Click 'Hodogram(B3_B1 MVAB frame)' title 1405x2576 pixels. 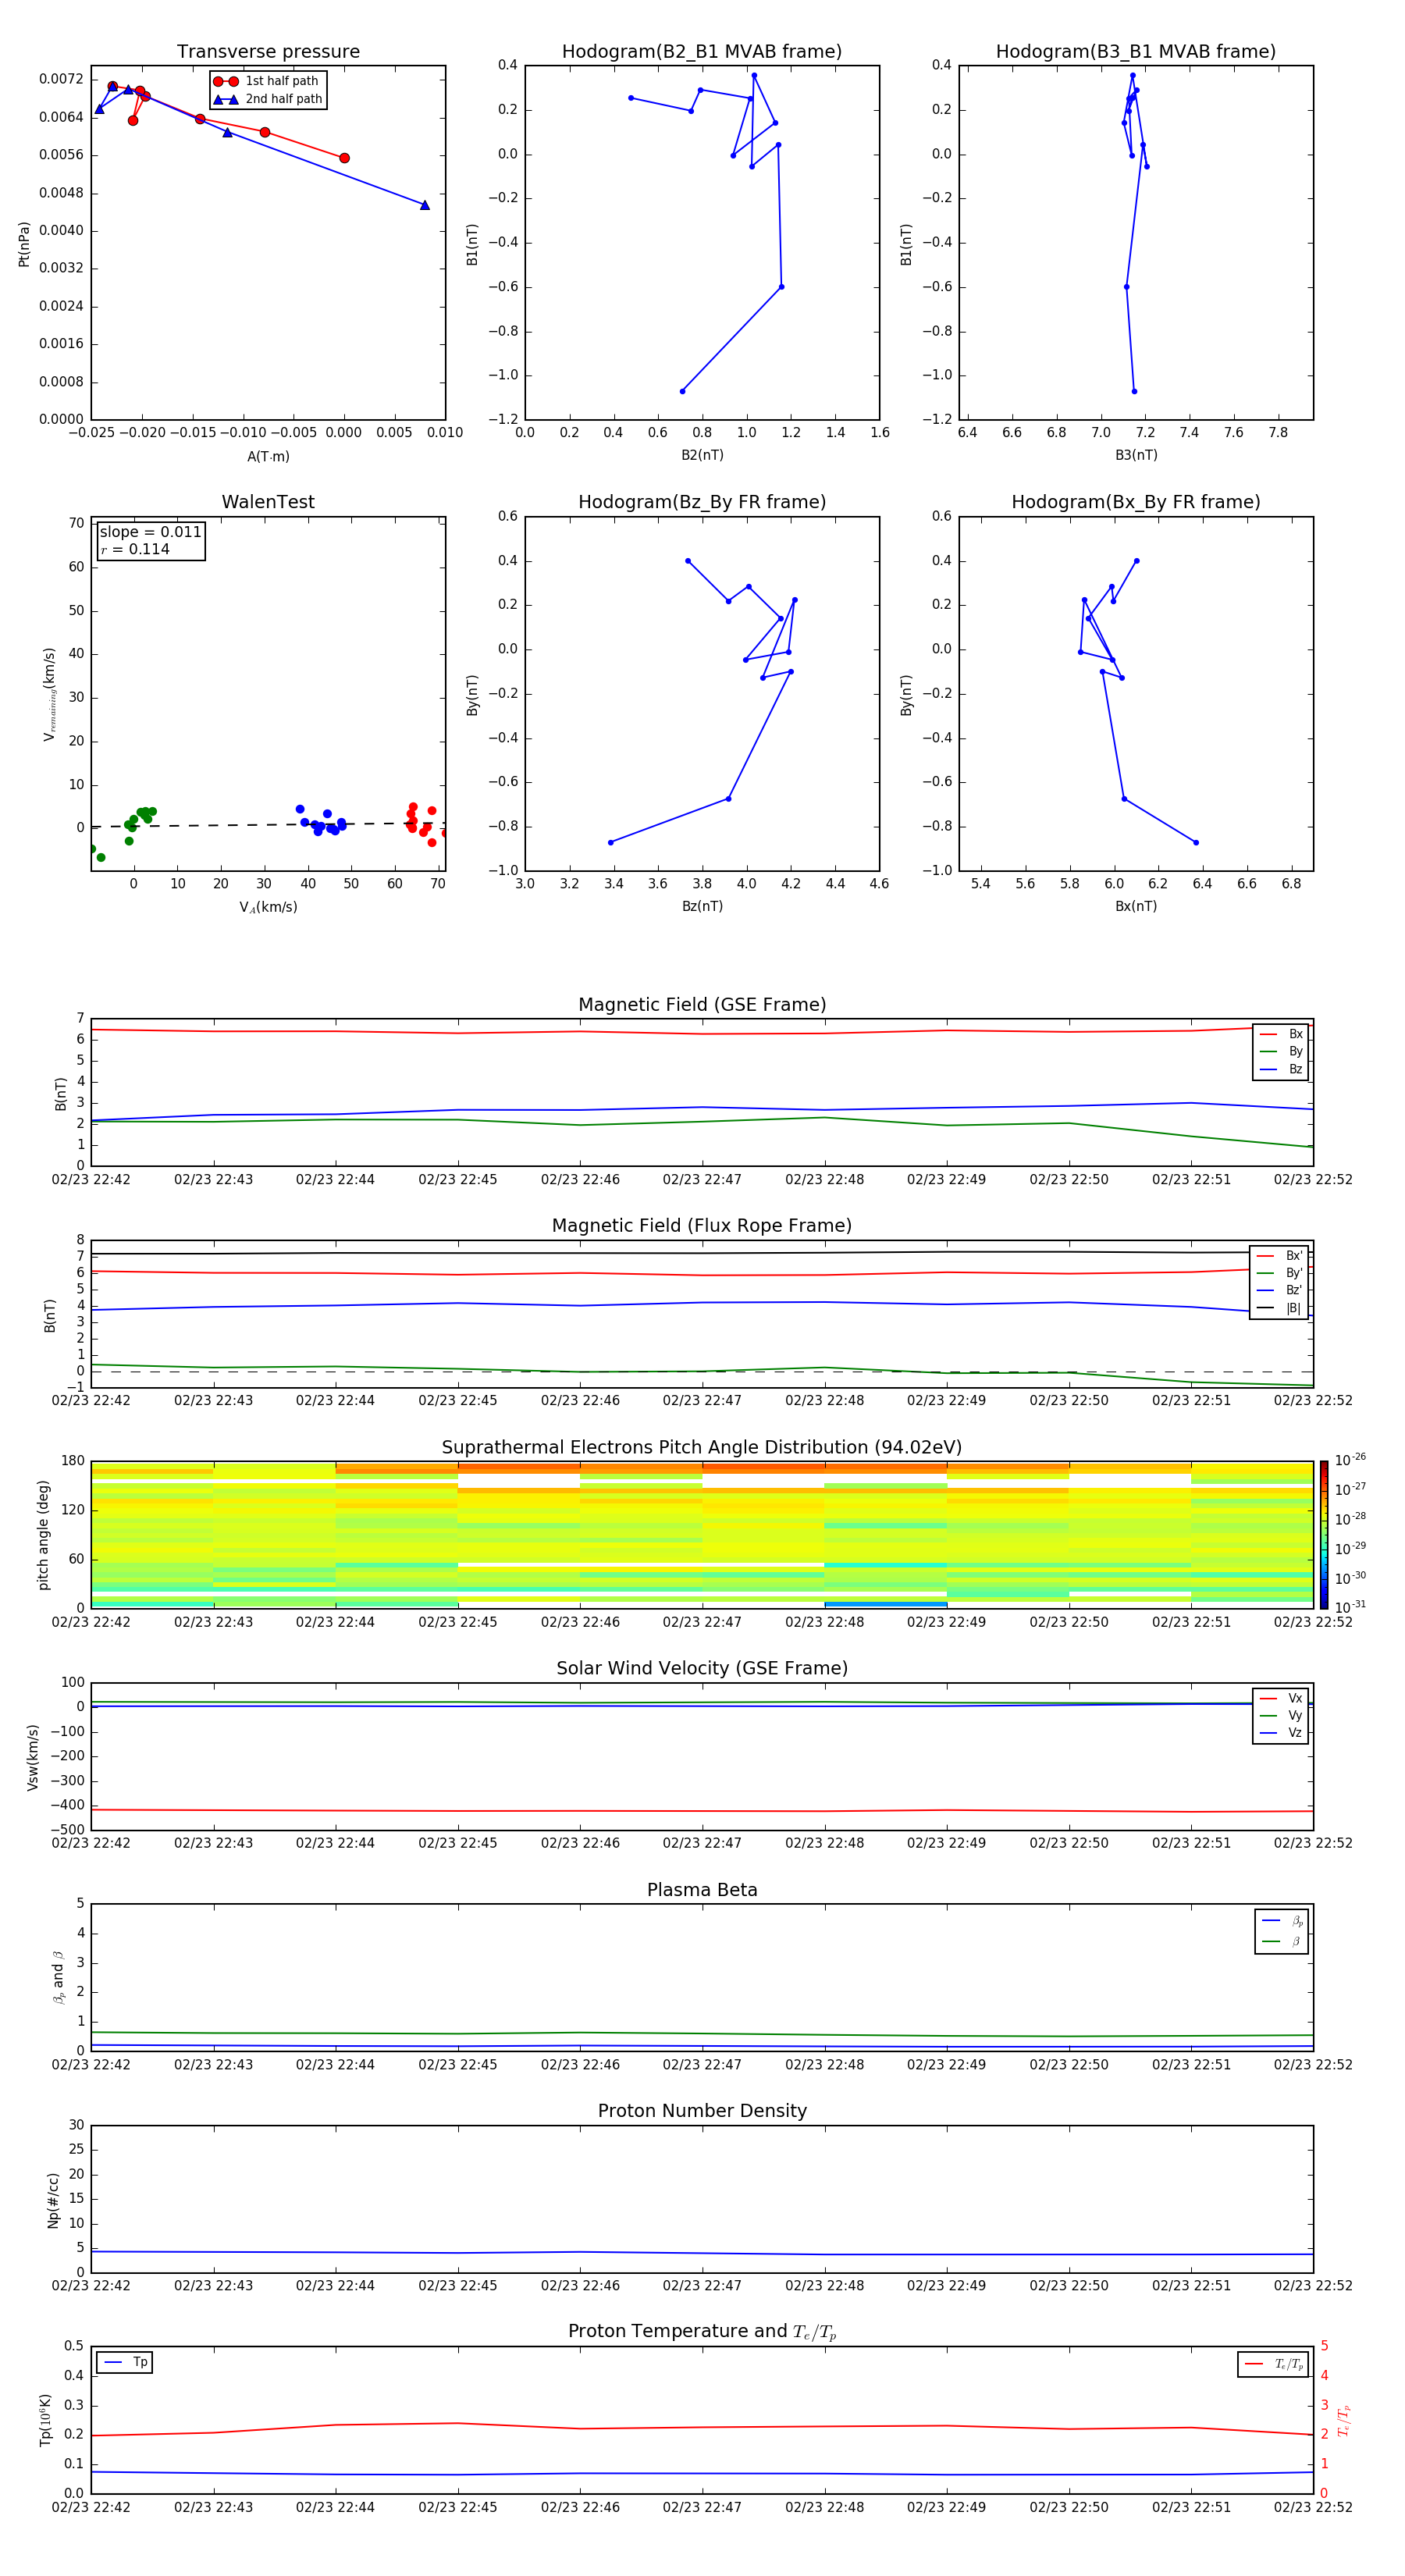click(1136, 52)
